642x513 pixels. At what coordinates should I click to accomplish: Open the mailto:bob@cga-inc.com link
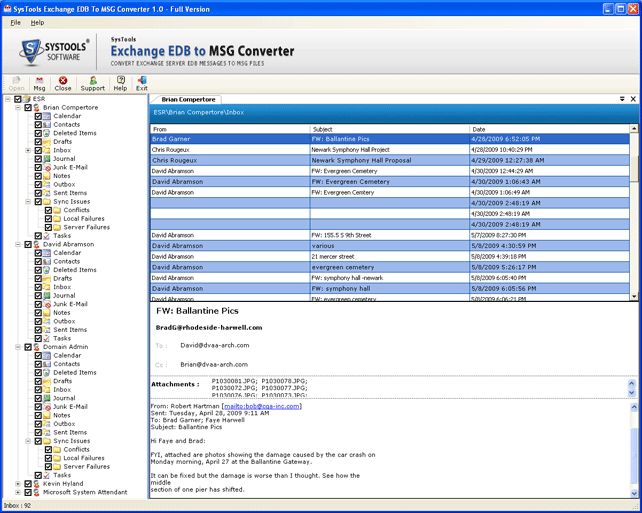coord(262,406)
